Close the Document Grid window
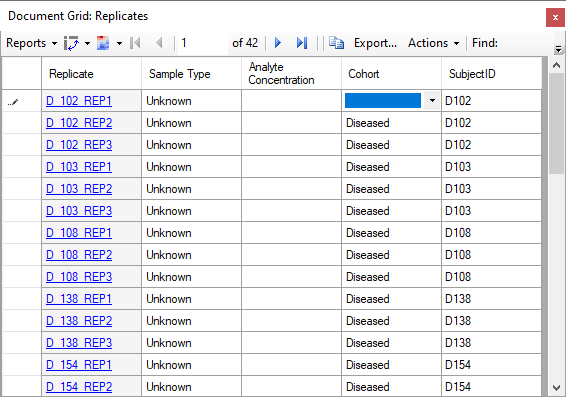Screen dimensions: 566x397 click(x=555, y=17)
